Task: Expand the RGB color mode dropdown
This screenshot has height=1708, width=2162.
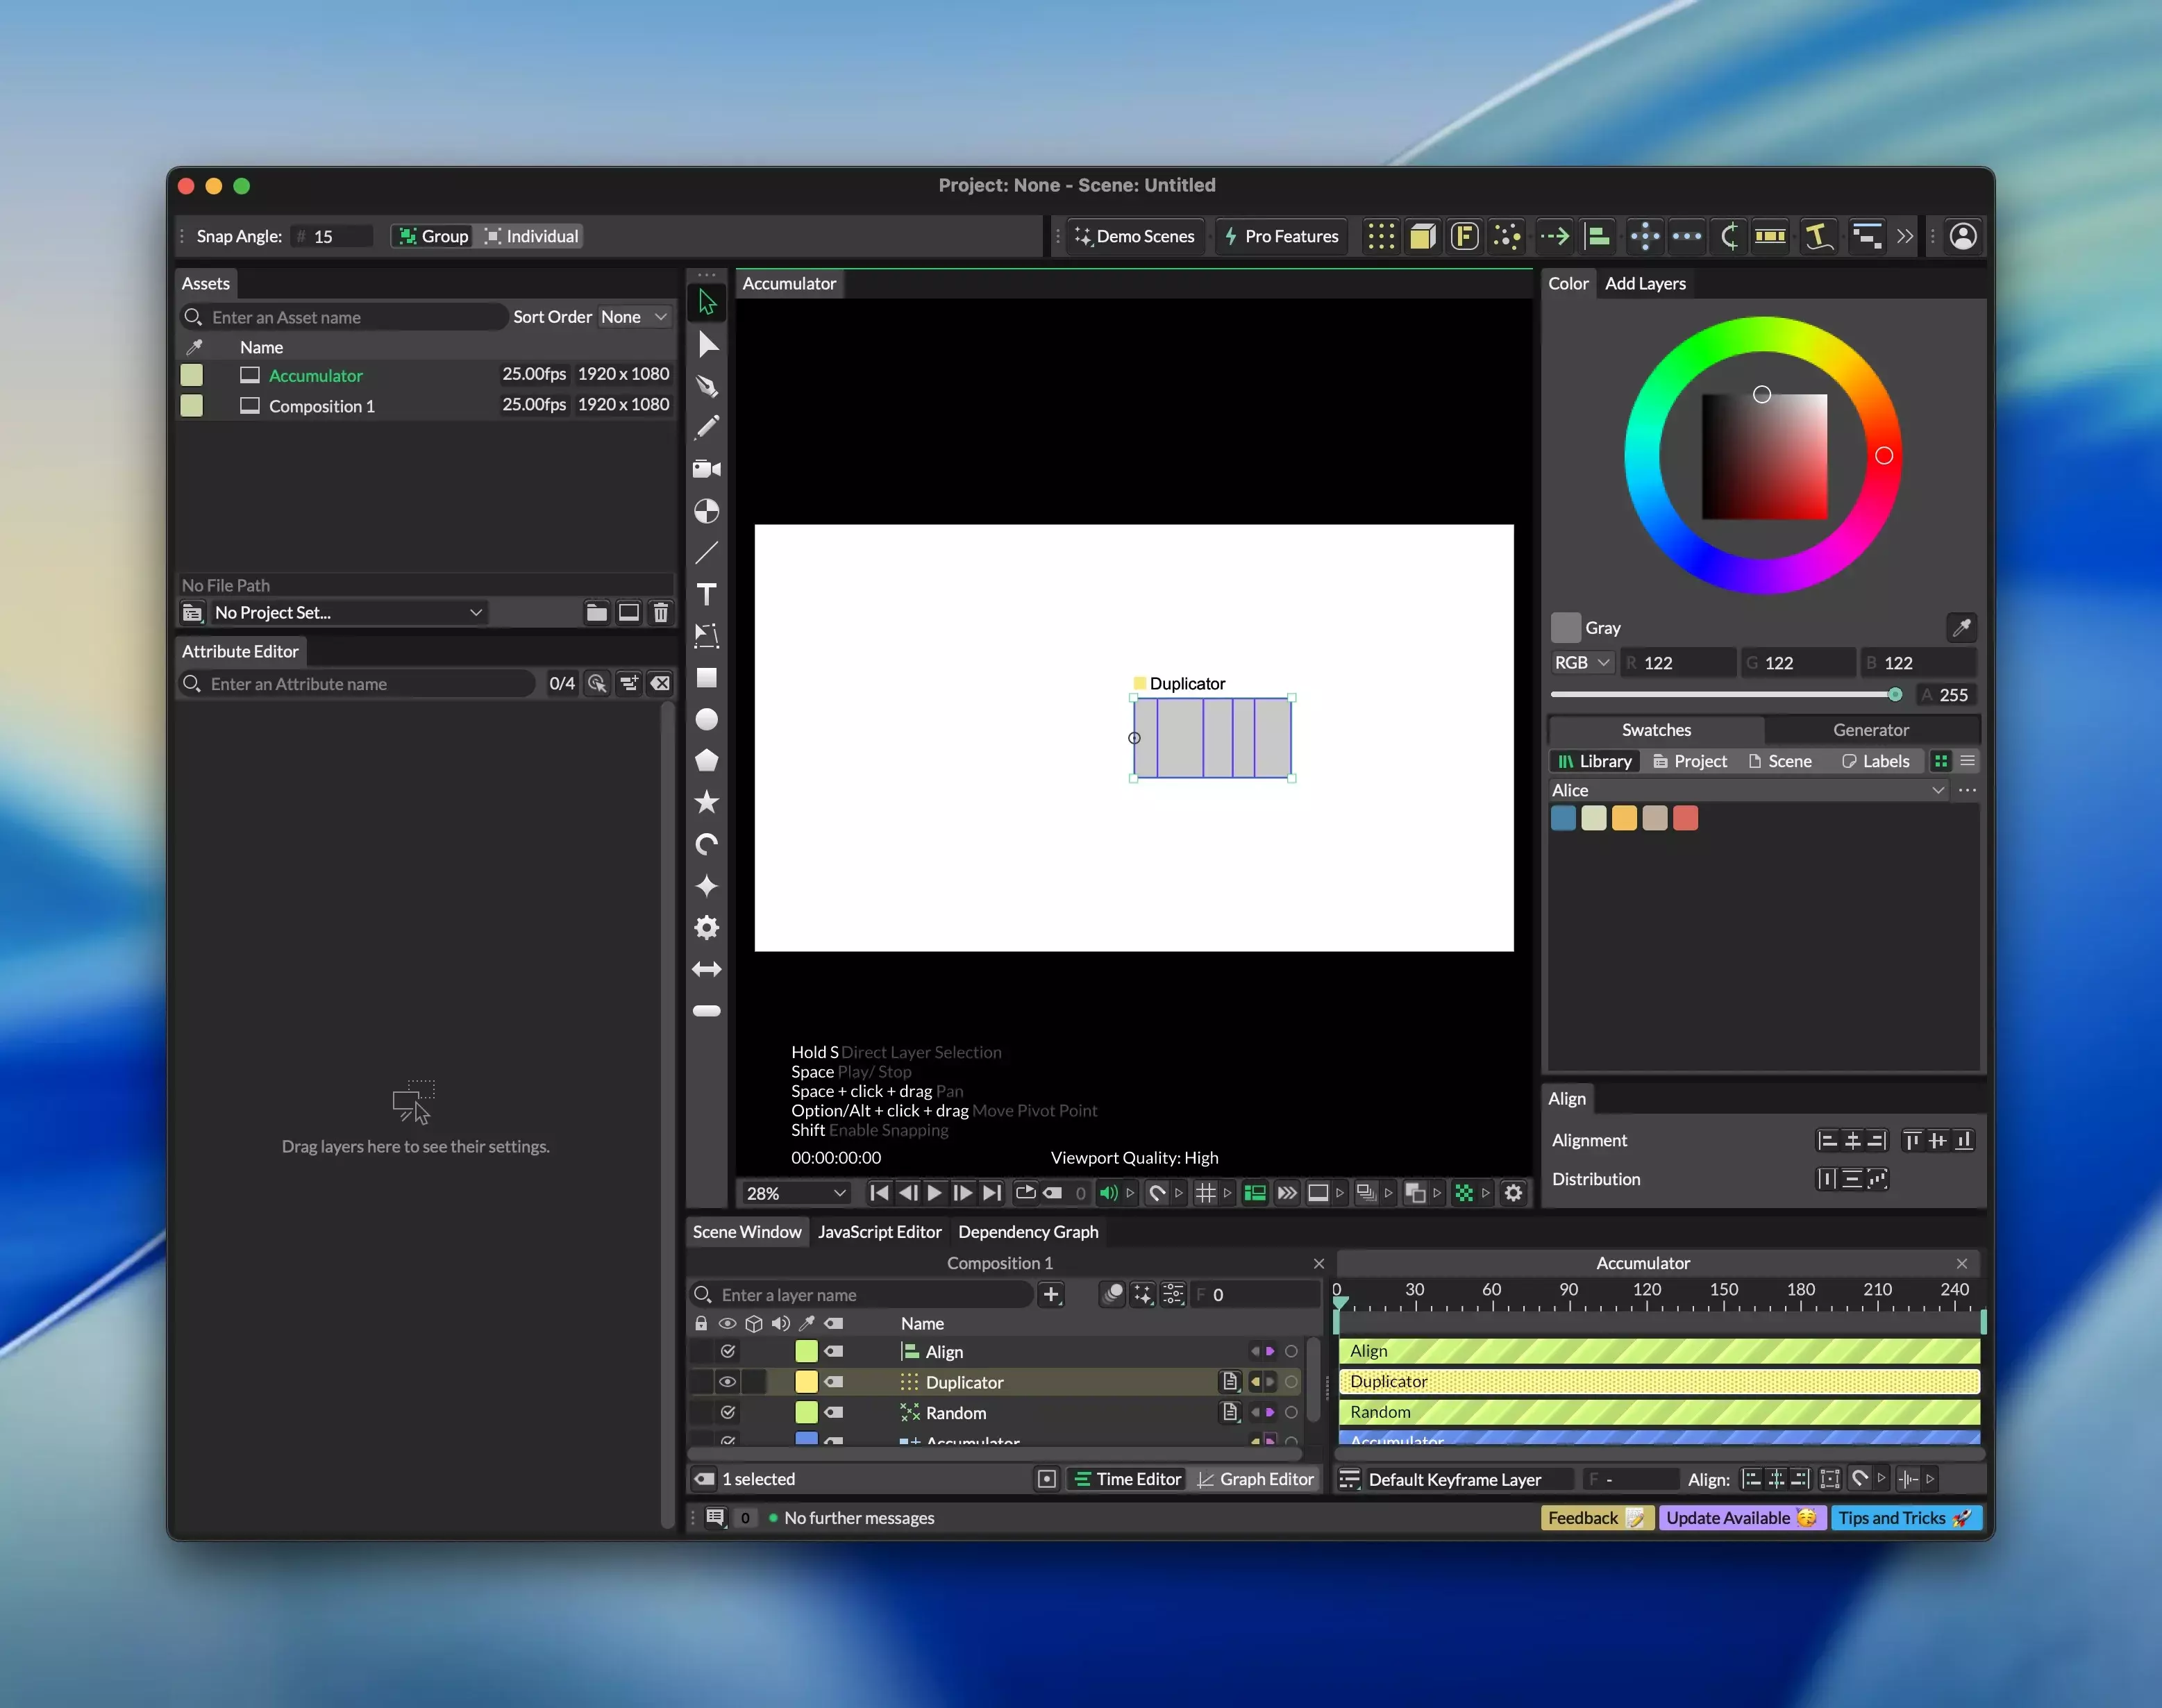Action: coord(1582,662)
